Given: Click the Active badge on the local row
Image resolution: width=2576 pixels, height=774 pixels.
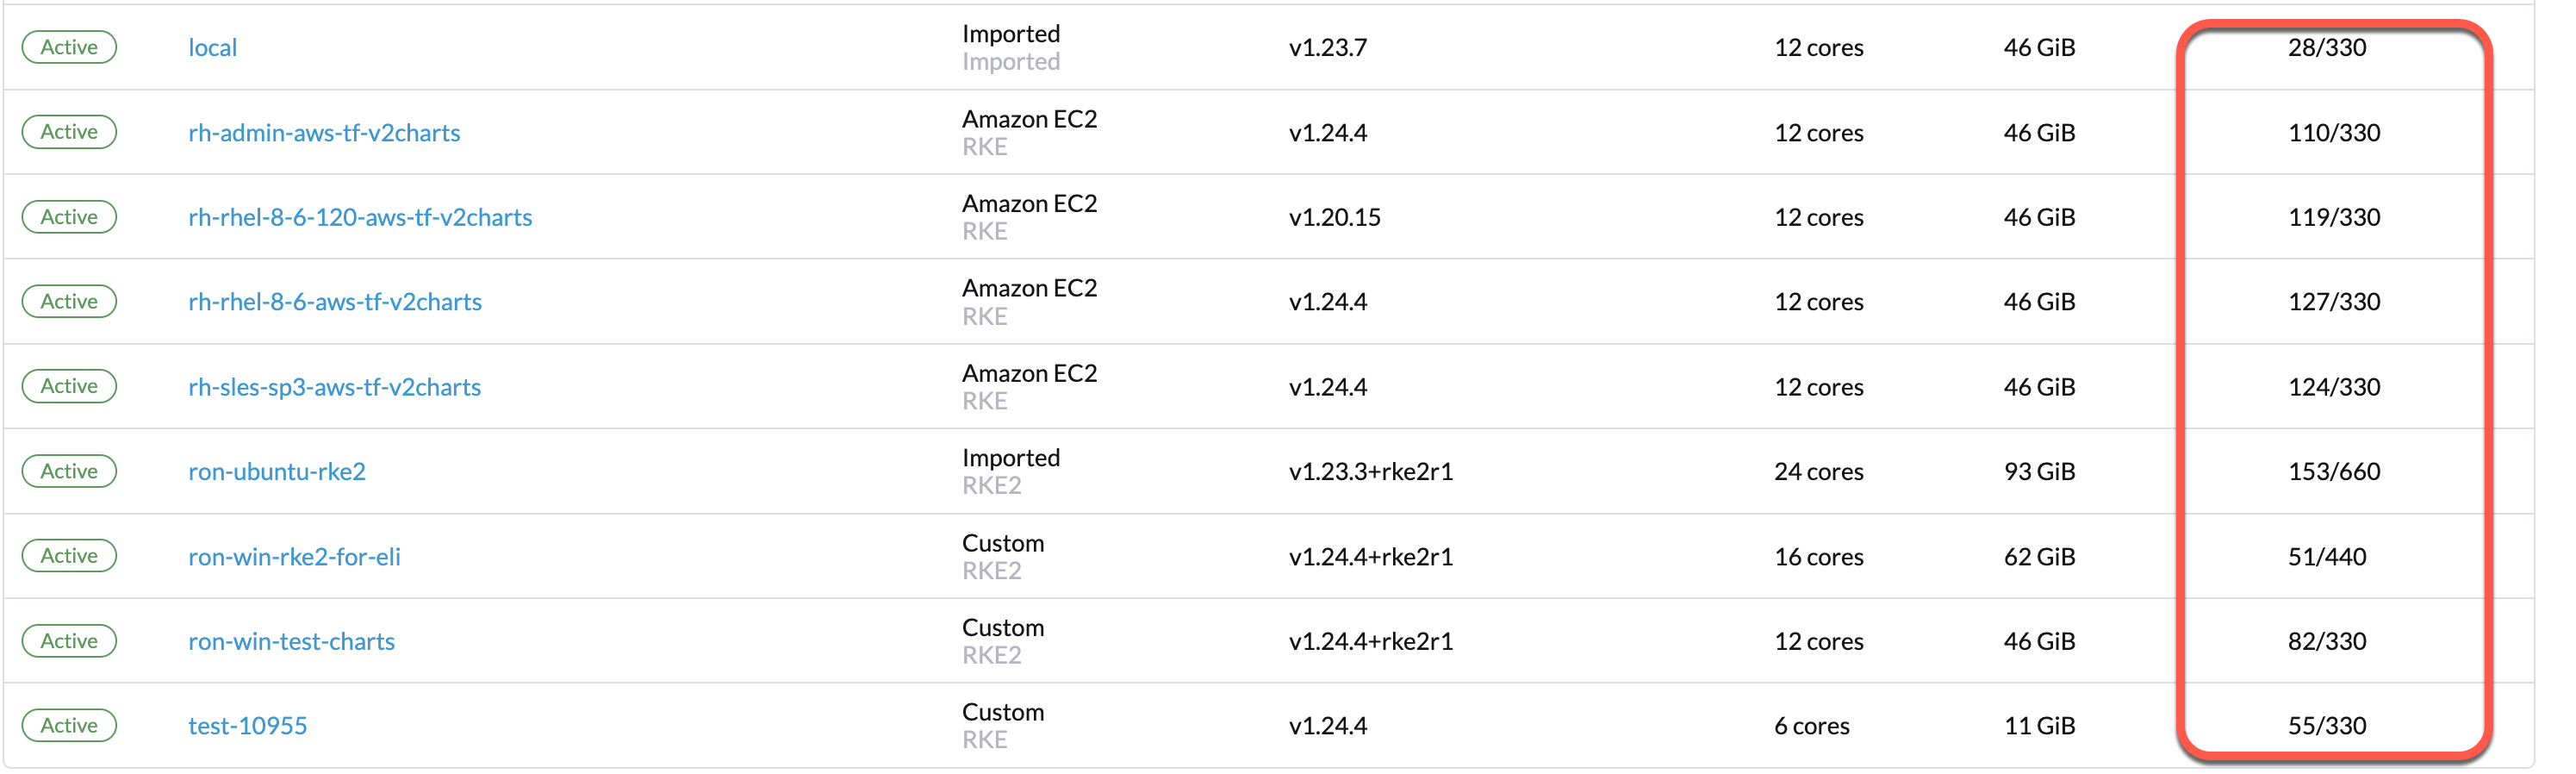Looking at the screenshot, I should 68,46.
